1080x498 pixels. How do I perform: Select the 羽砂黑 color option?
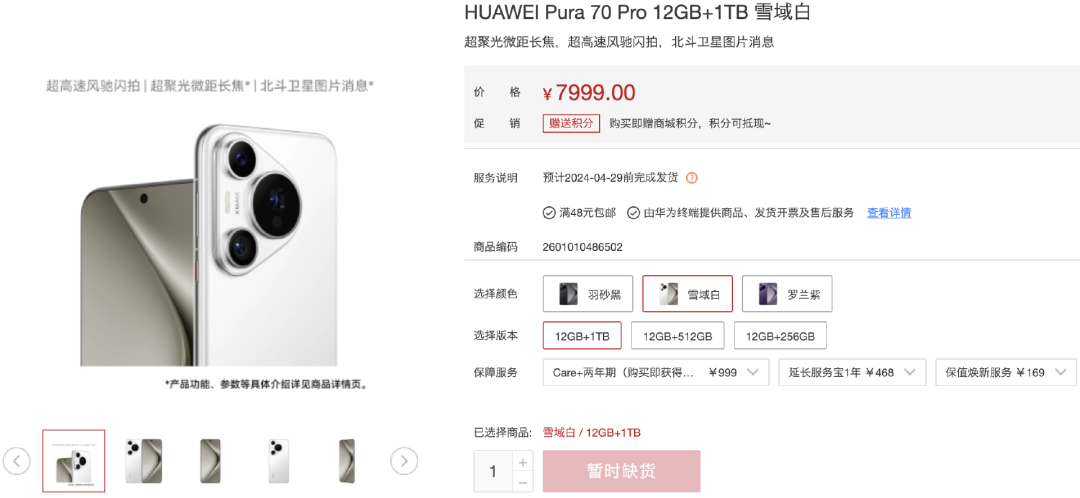click(588, 294)
